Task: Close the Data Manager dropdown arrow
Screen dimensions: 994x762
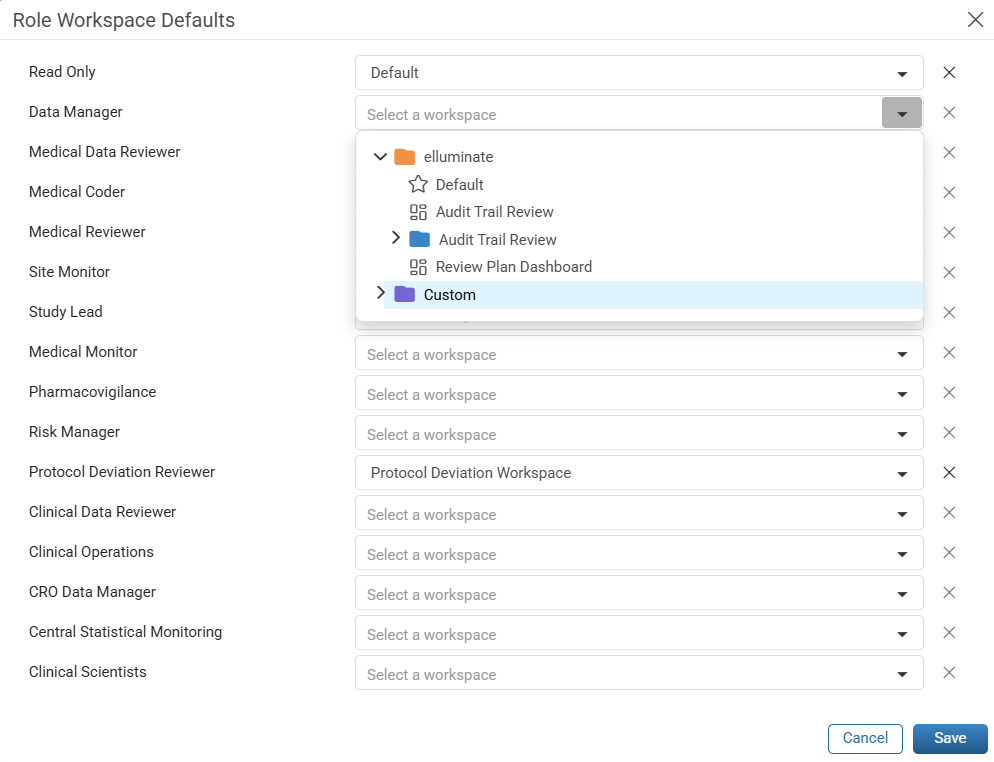Action: click(901, 113)
